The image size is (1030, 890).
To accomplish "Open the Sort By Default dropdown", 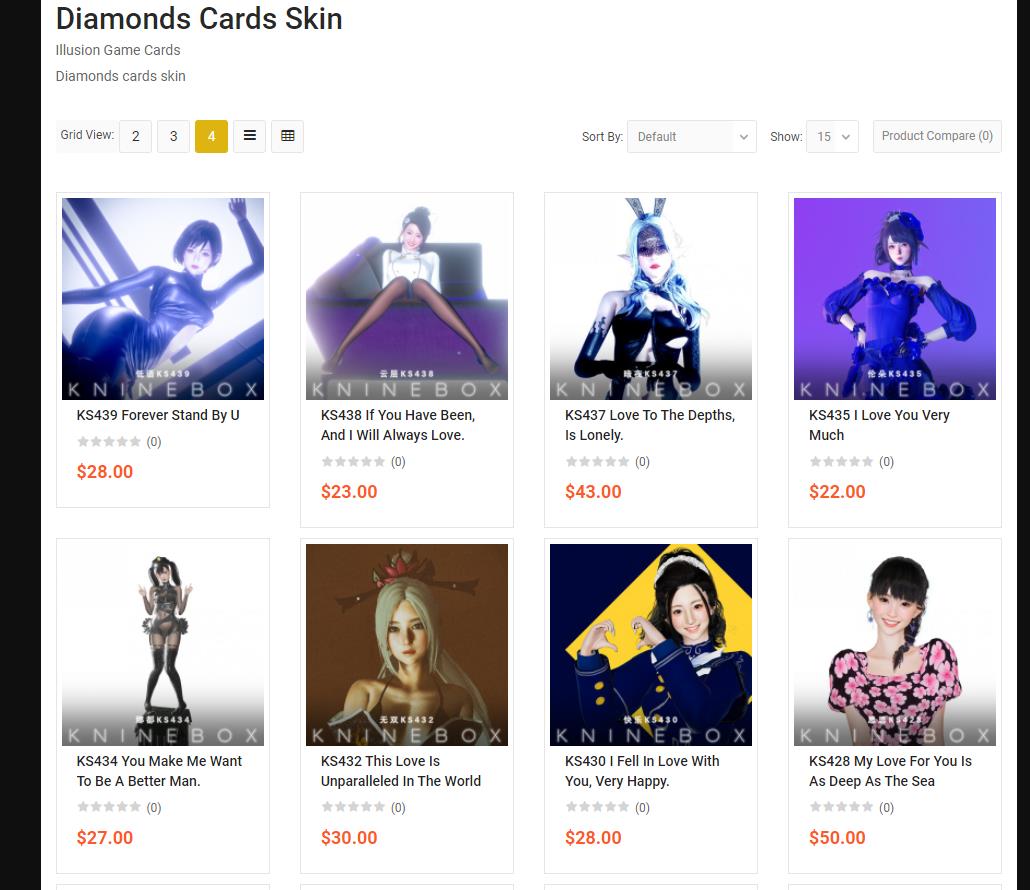I will (692, 137).
